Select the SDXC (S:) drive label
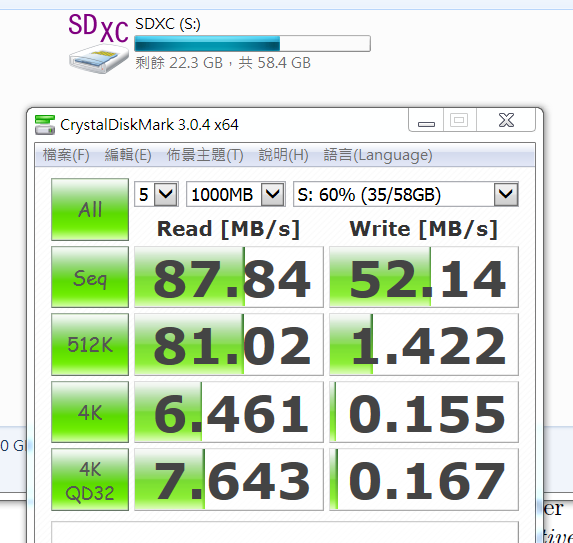 (168, 24)
